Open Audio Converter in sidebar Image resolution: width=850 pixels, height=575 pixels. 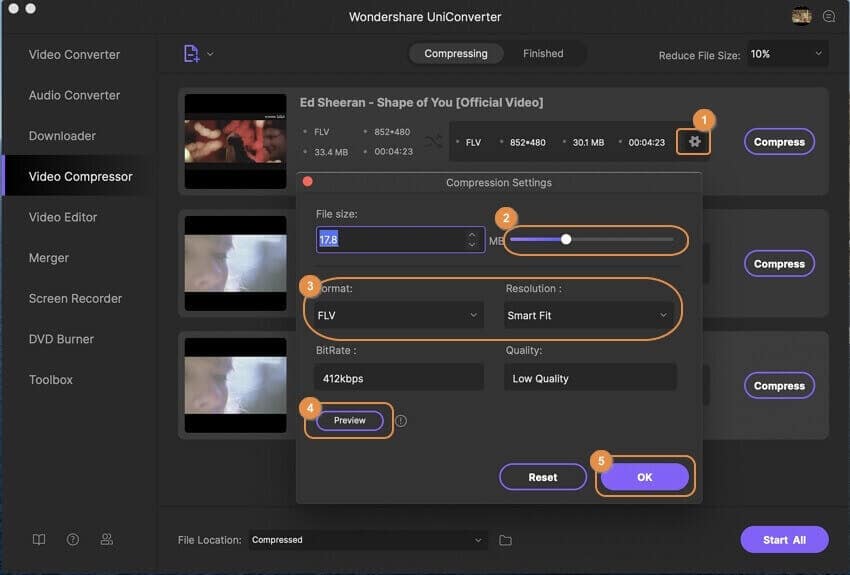coord(74,95)
